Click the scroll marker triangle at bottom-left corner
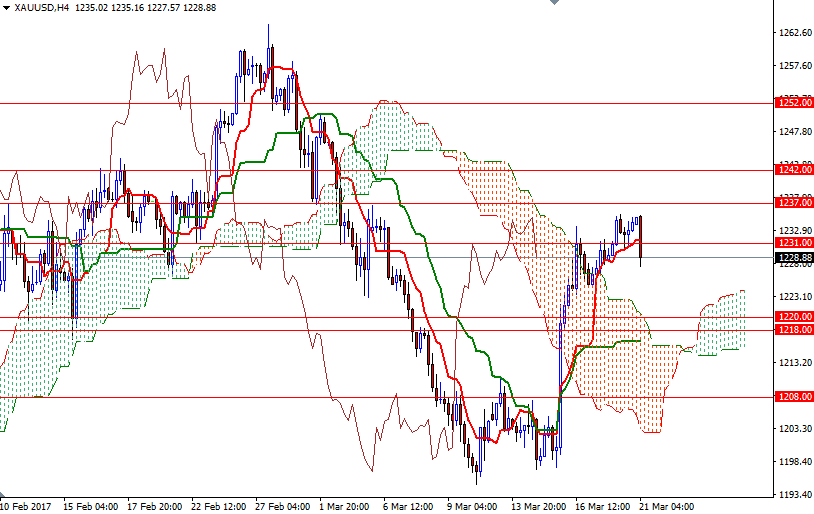The height and width of the screenshot is (514, 814). pos(3,495)
